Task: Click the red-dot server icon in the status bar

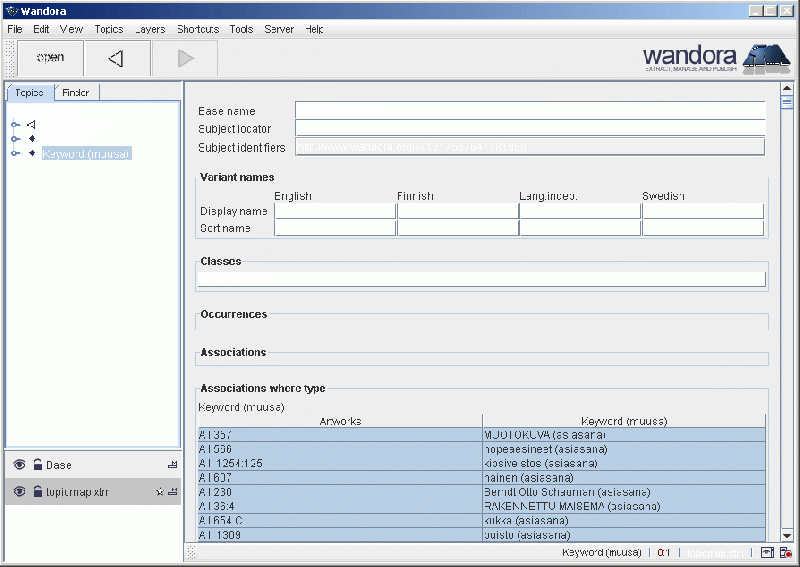Action: (786, 553)
